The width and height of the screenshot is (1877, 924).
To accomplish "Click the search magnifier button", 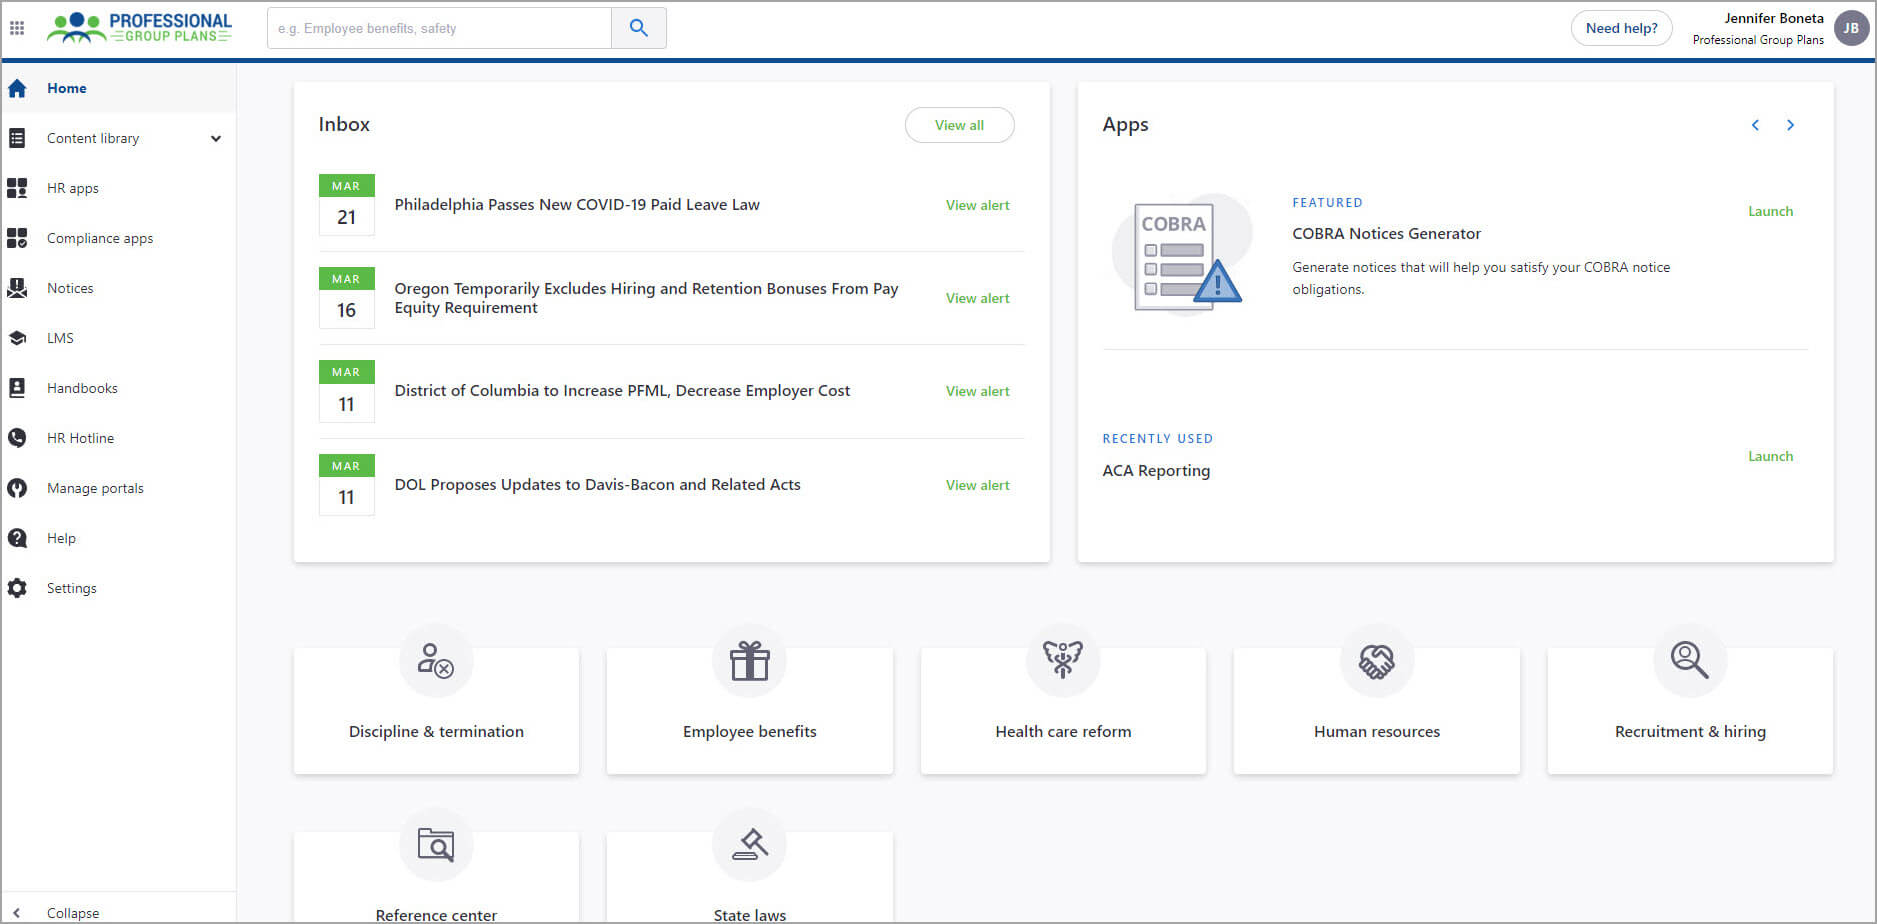I will (638, 28).
